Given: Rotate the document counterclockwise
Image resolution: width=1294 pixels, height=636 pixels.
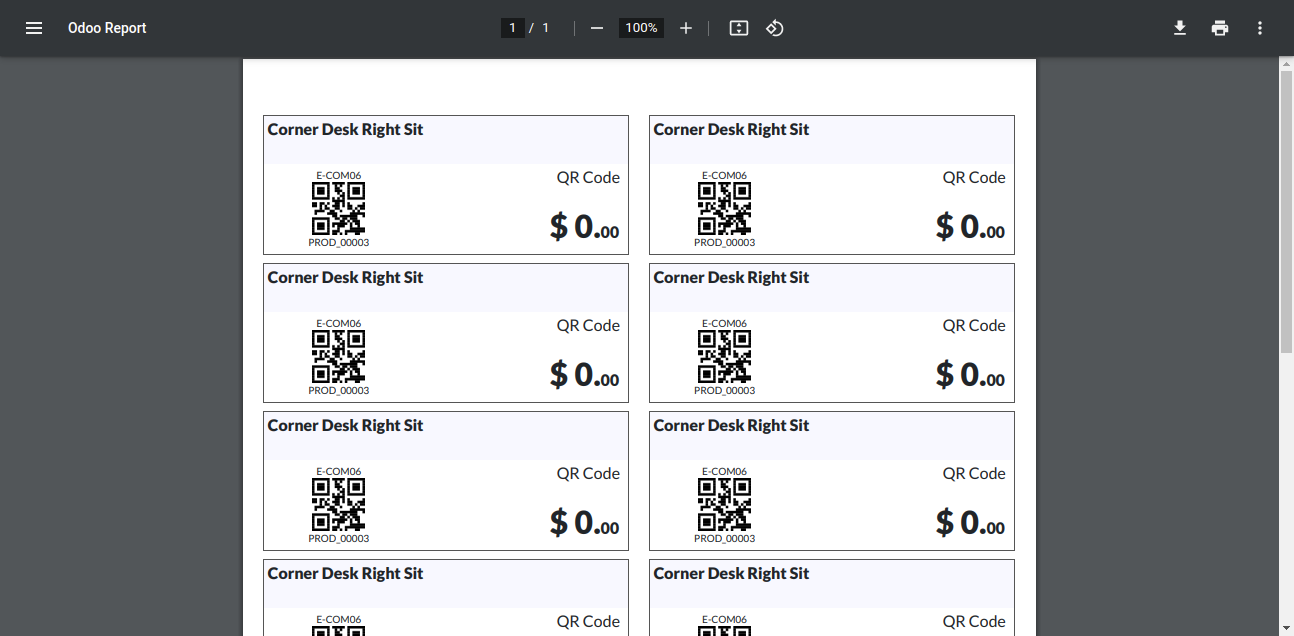Looking at the screenshot, I should tap(775, 28).
